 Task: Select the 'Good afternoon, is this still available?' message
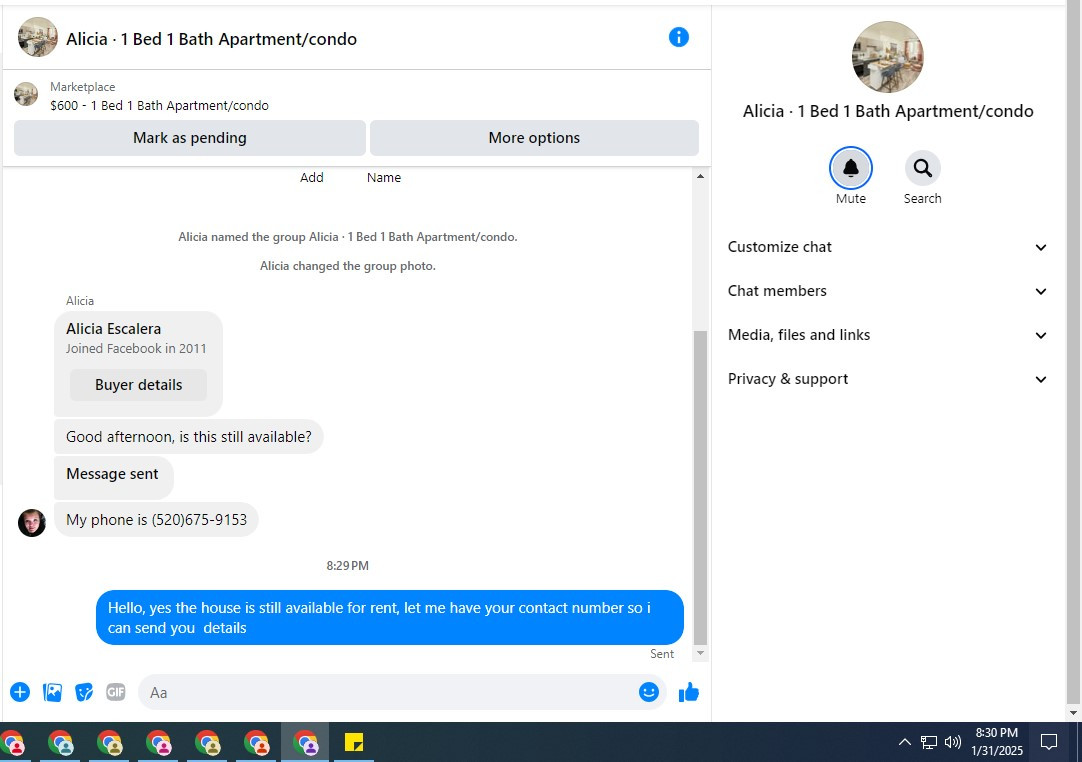pyautogui.click(x=188, y=437)
